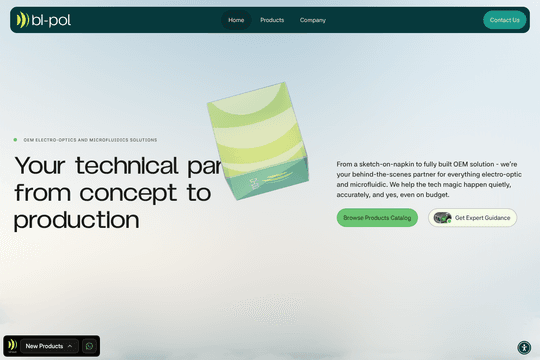Viewport: 540px width, 360px height.
Task: Expand the New Products panel
Action: [49, 346]
